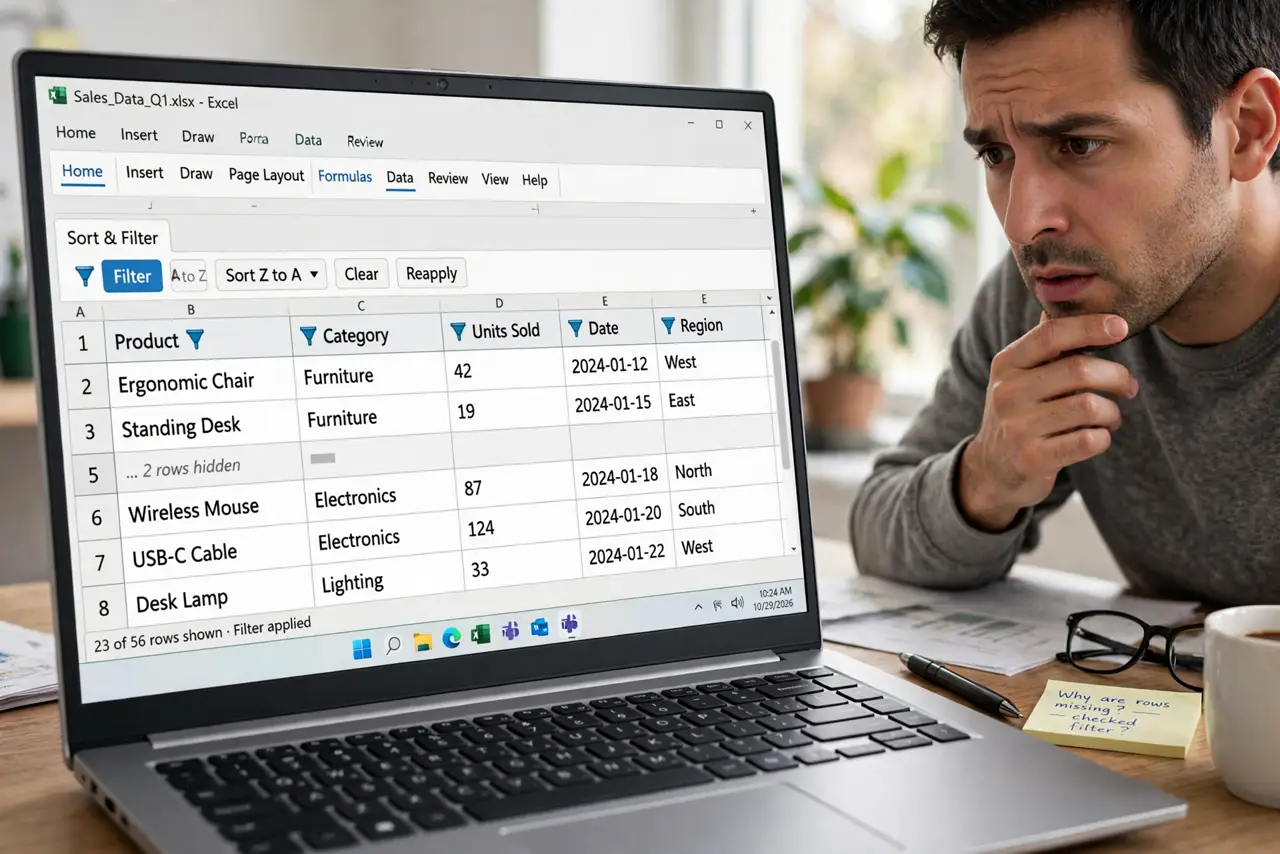
Task: Open the Product column filter funnel
Action: click(195, 339)
